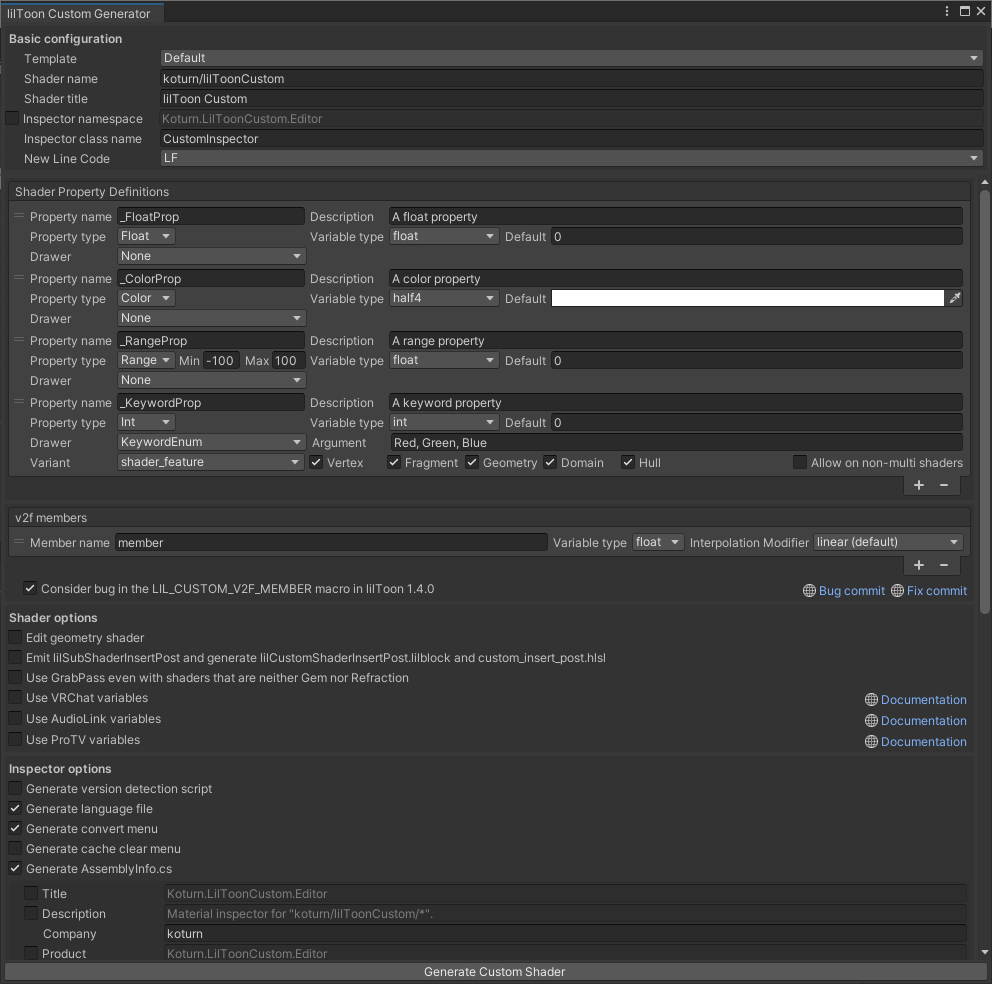The image size is (992, 984).
Task: Click the _RangeProp row drag handle
Action: click(x=19, y=340)
